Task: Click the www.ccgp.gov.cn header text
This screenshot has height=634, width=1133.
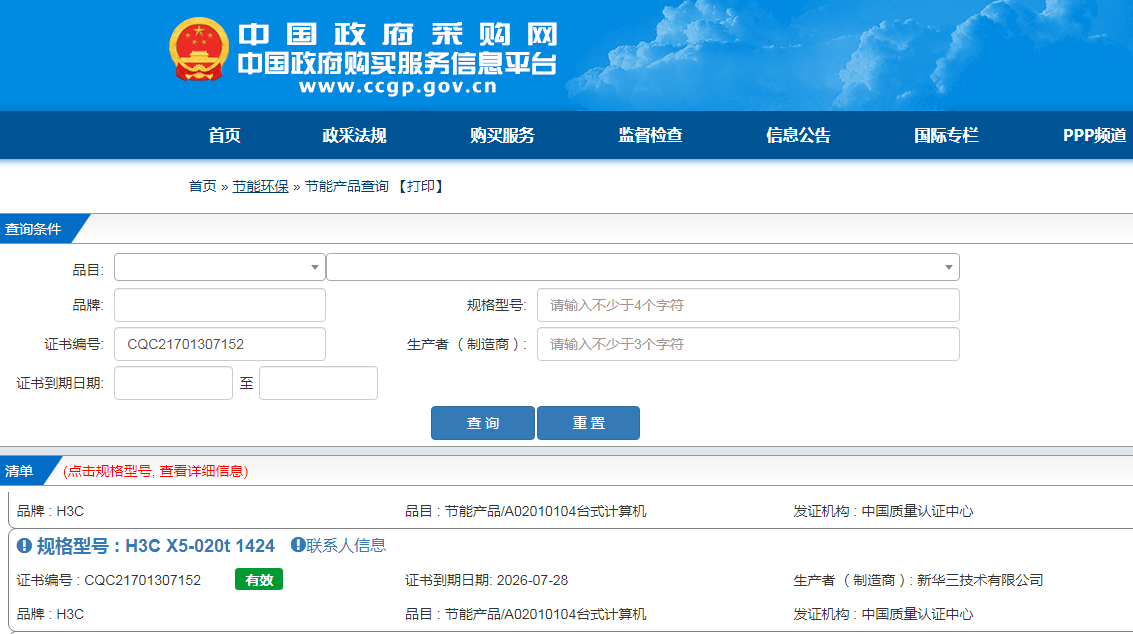Action: 398,87
